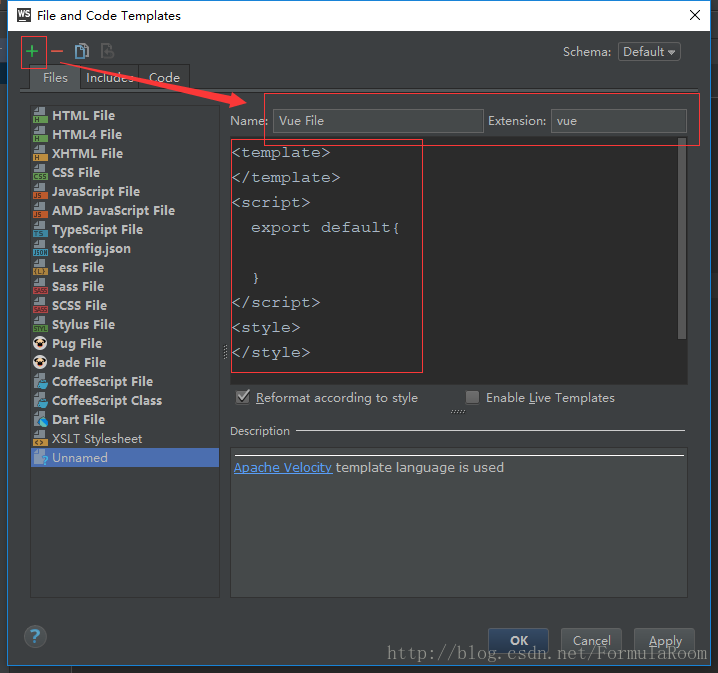The height and width of the screenshot is (673, 718).
Task: Switch to the Includes tab
Action: (x=109, y=78)
